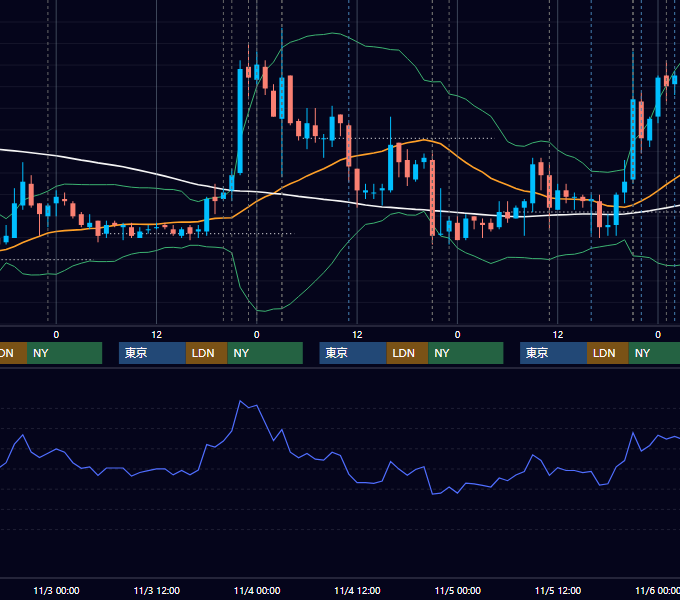680x600 pixels.
Task: Select the LDN session bar on 11/5
Action: (x=608, y=353)
